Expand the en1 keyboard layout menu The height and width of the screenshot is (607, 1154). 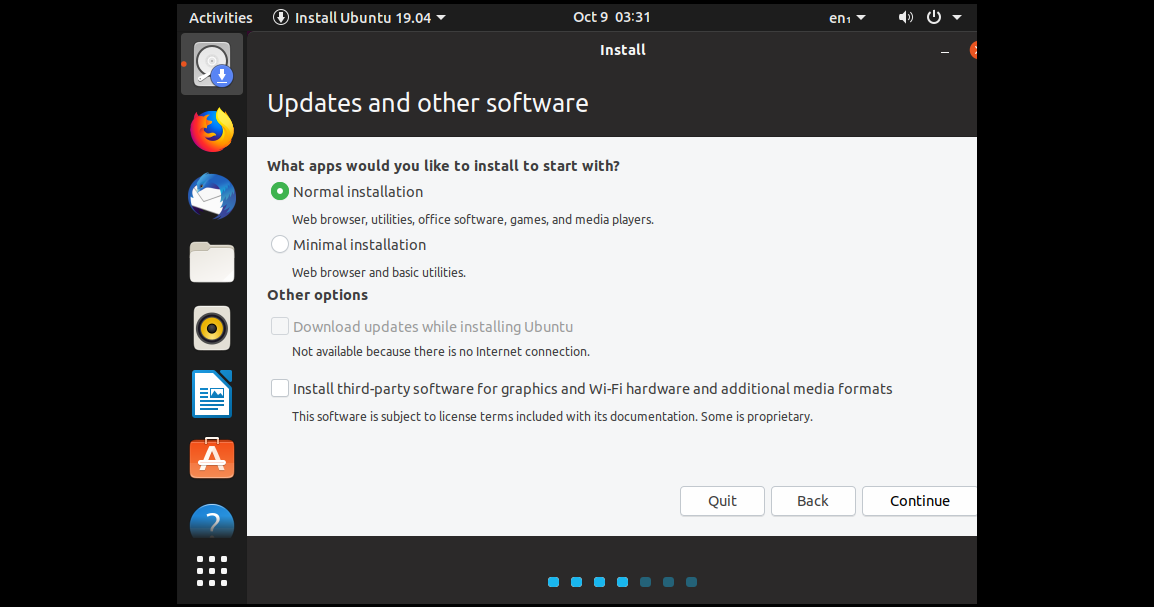tap(847, 17)
